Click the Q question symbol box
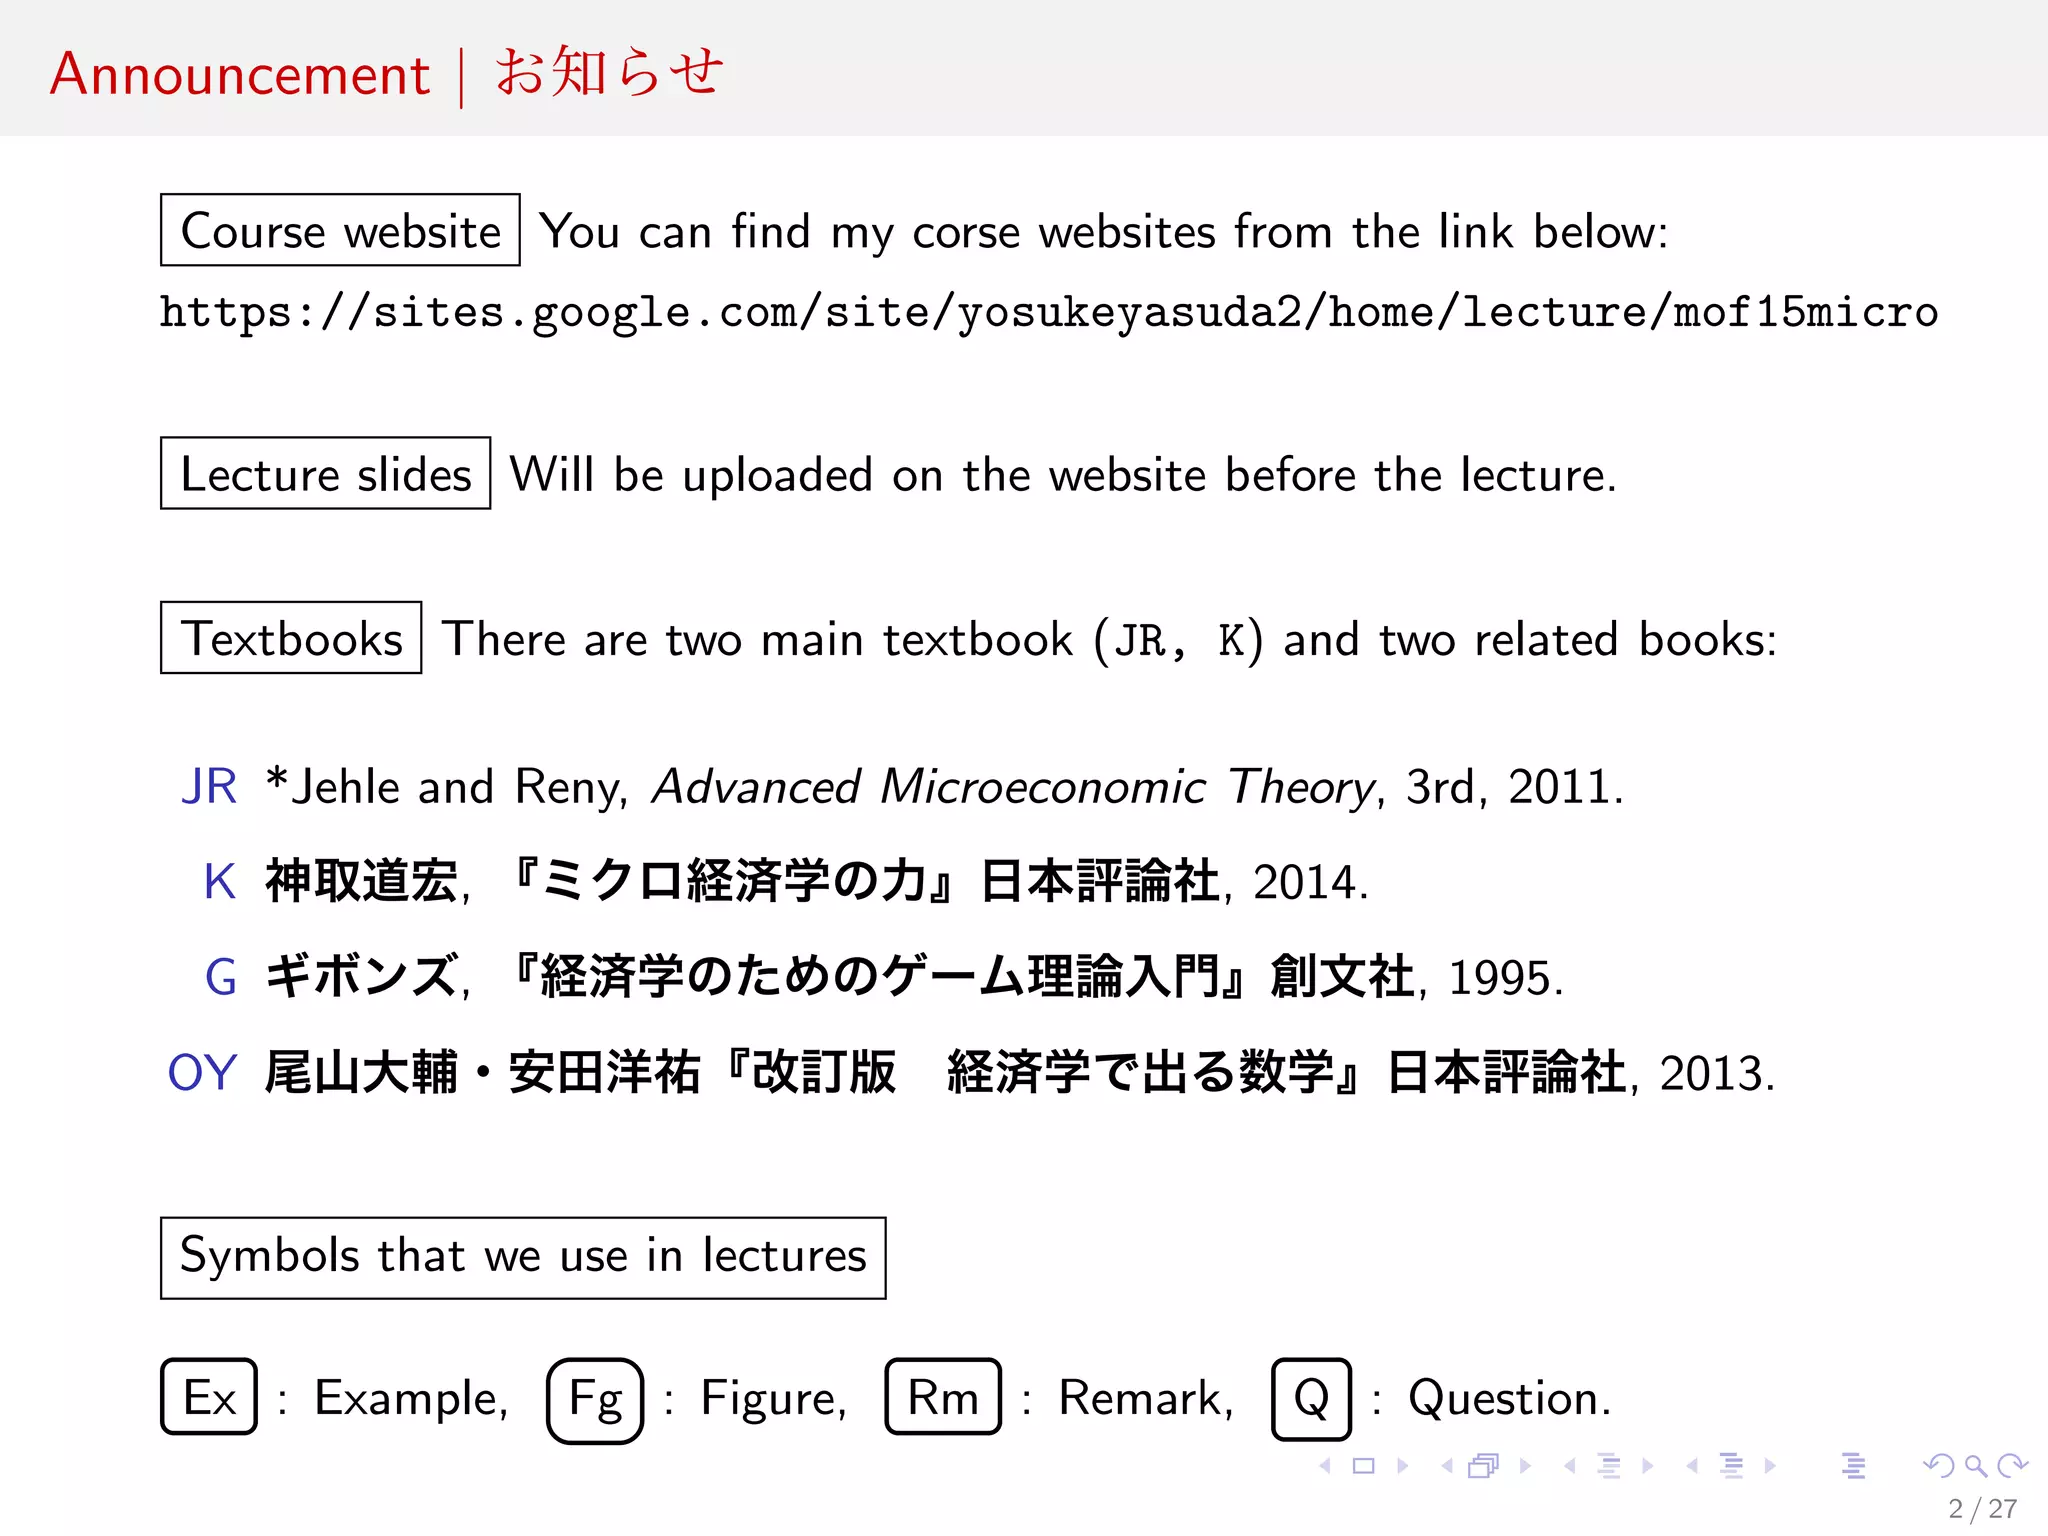The width and height of the screenshot is (2048, 1536). click(1311, 1398)
